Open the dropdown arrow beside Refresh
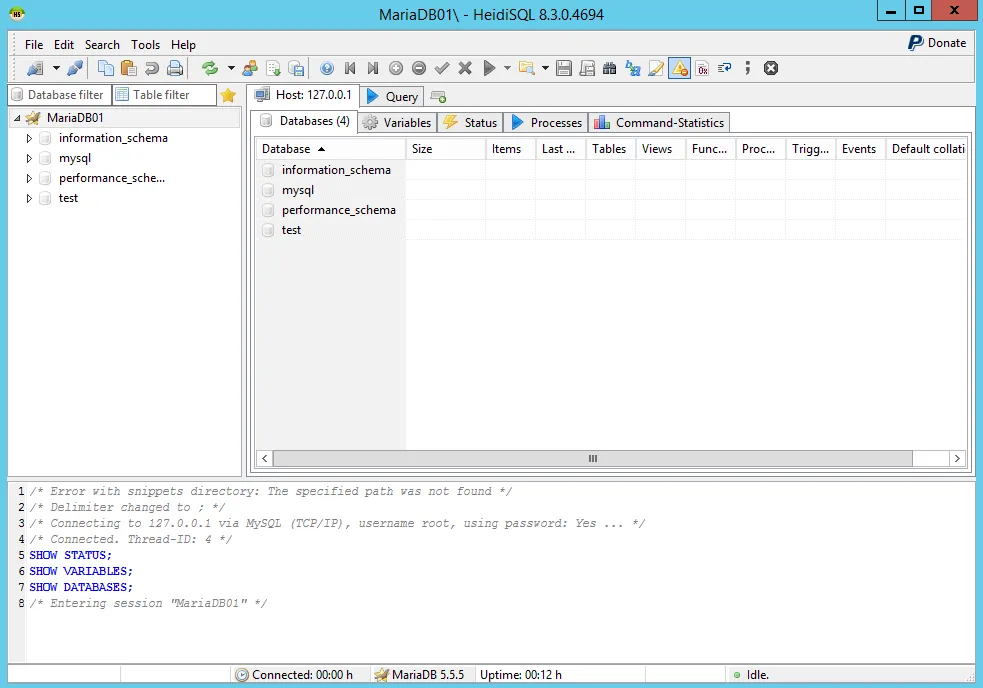Screen dimensions: 983x688 [231, 69]
